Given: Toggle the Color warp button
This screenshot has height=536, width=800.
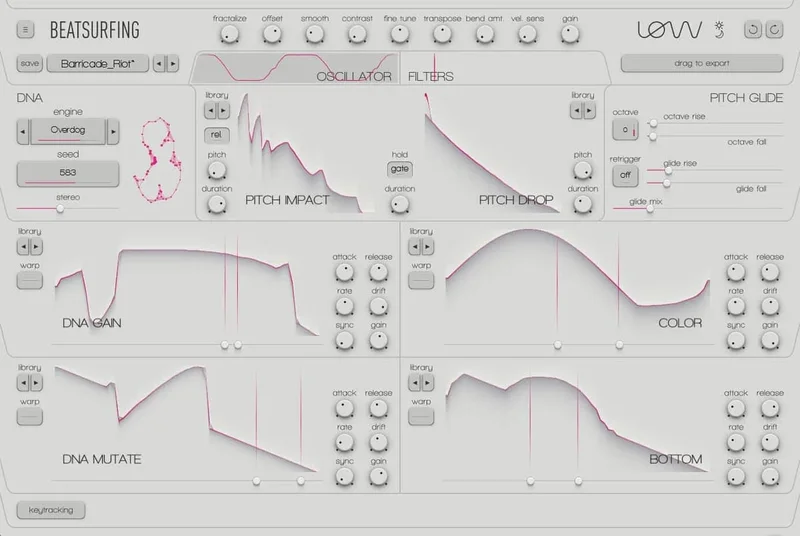Looking at the screenshot, I should pyautogui.click(x=421, y=280).
